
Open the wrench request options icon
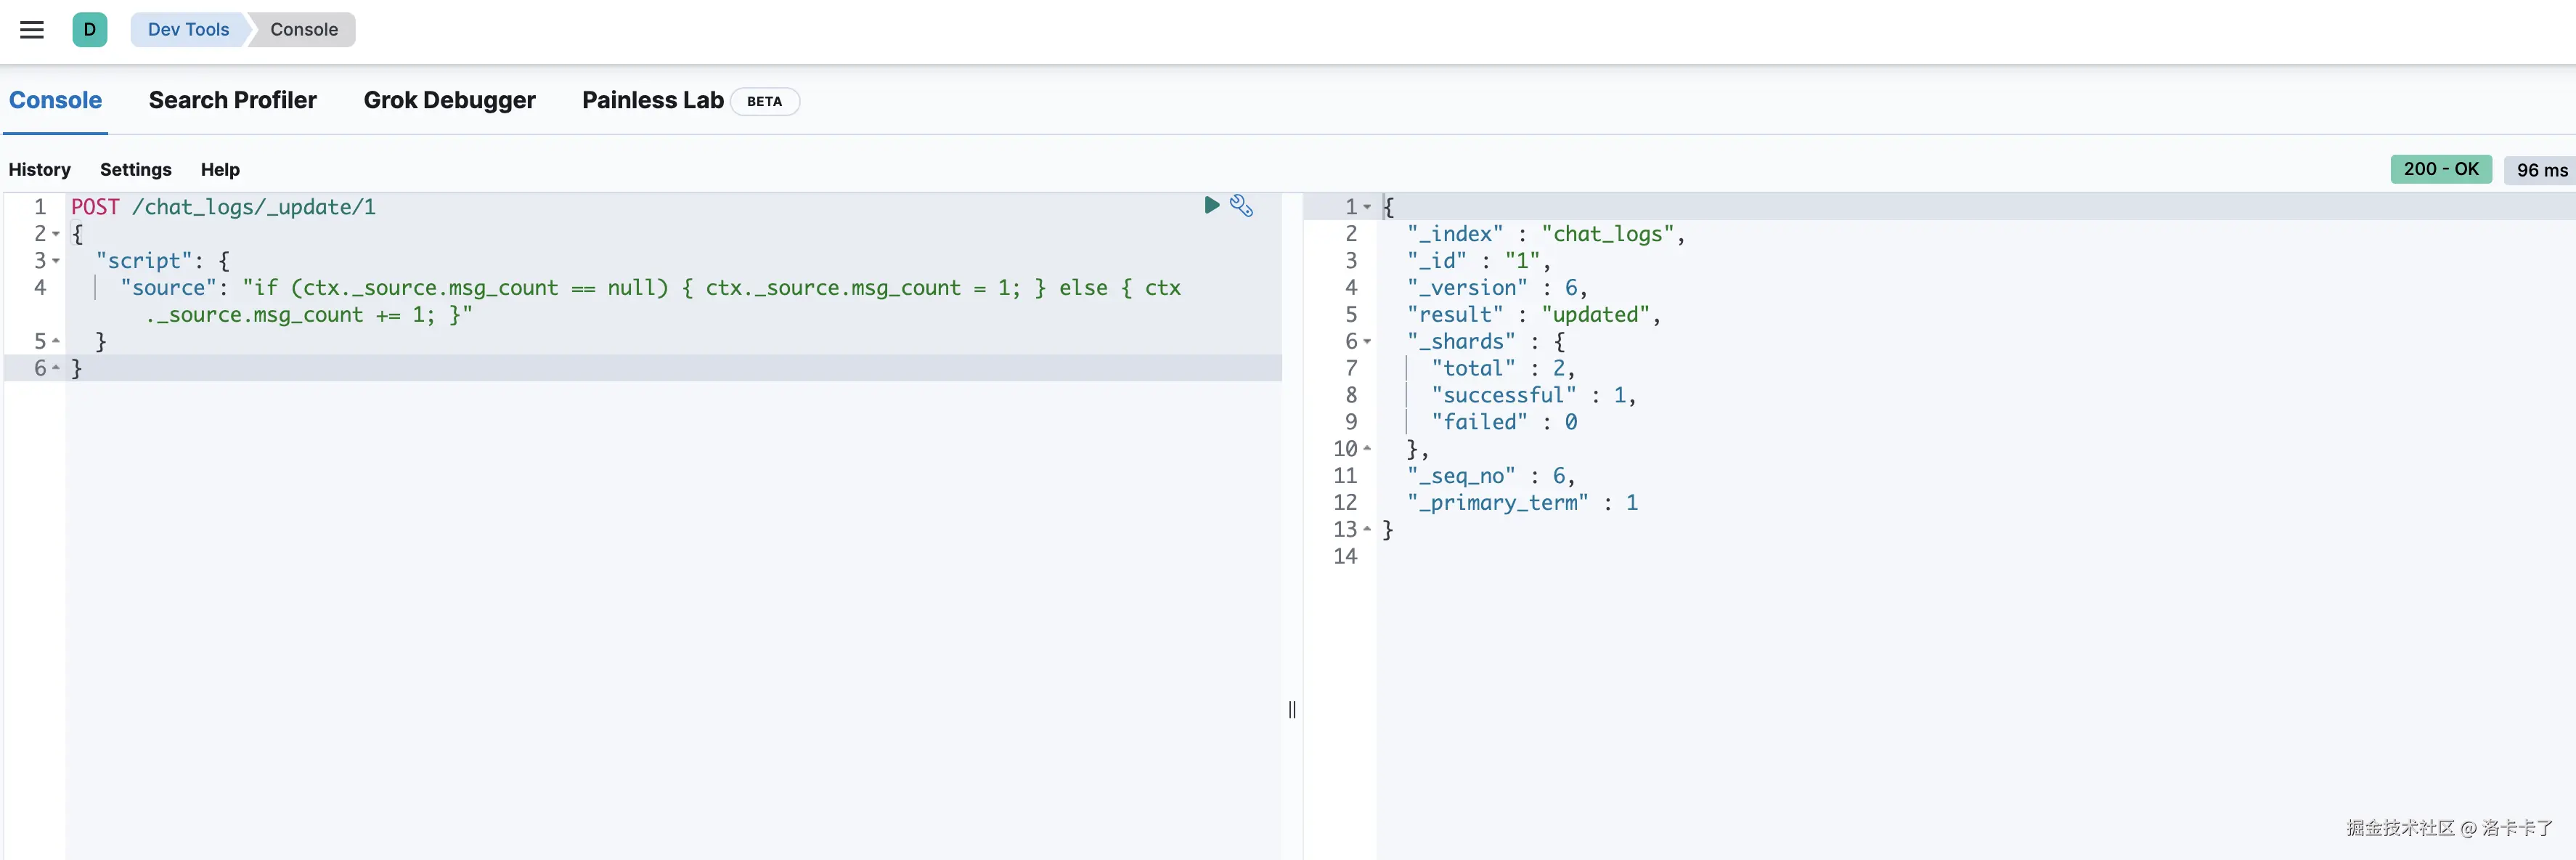click(x=1241, y=205)
